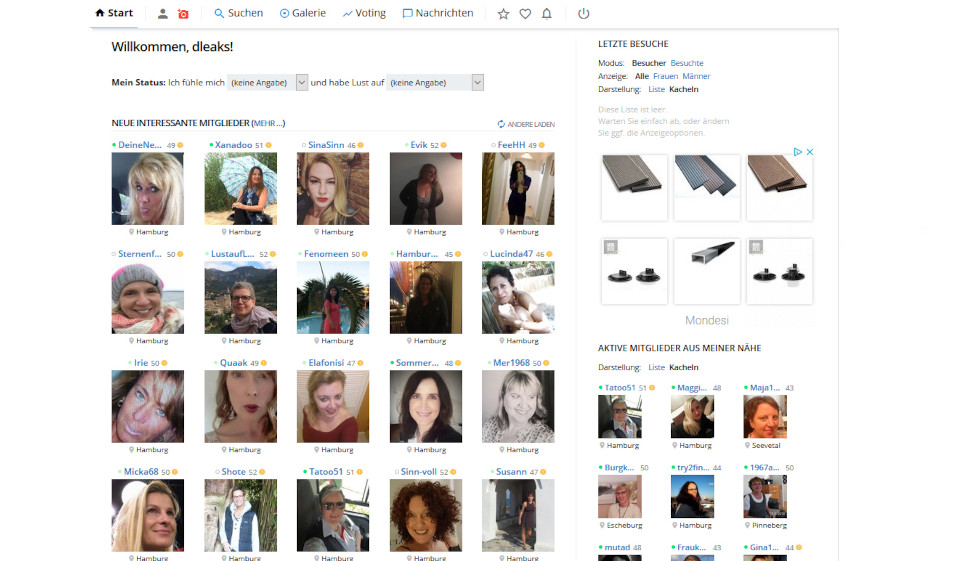
Task: Close the ad with X icon
Action: click(x=810, y=152)
